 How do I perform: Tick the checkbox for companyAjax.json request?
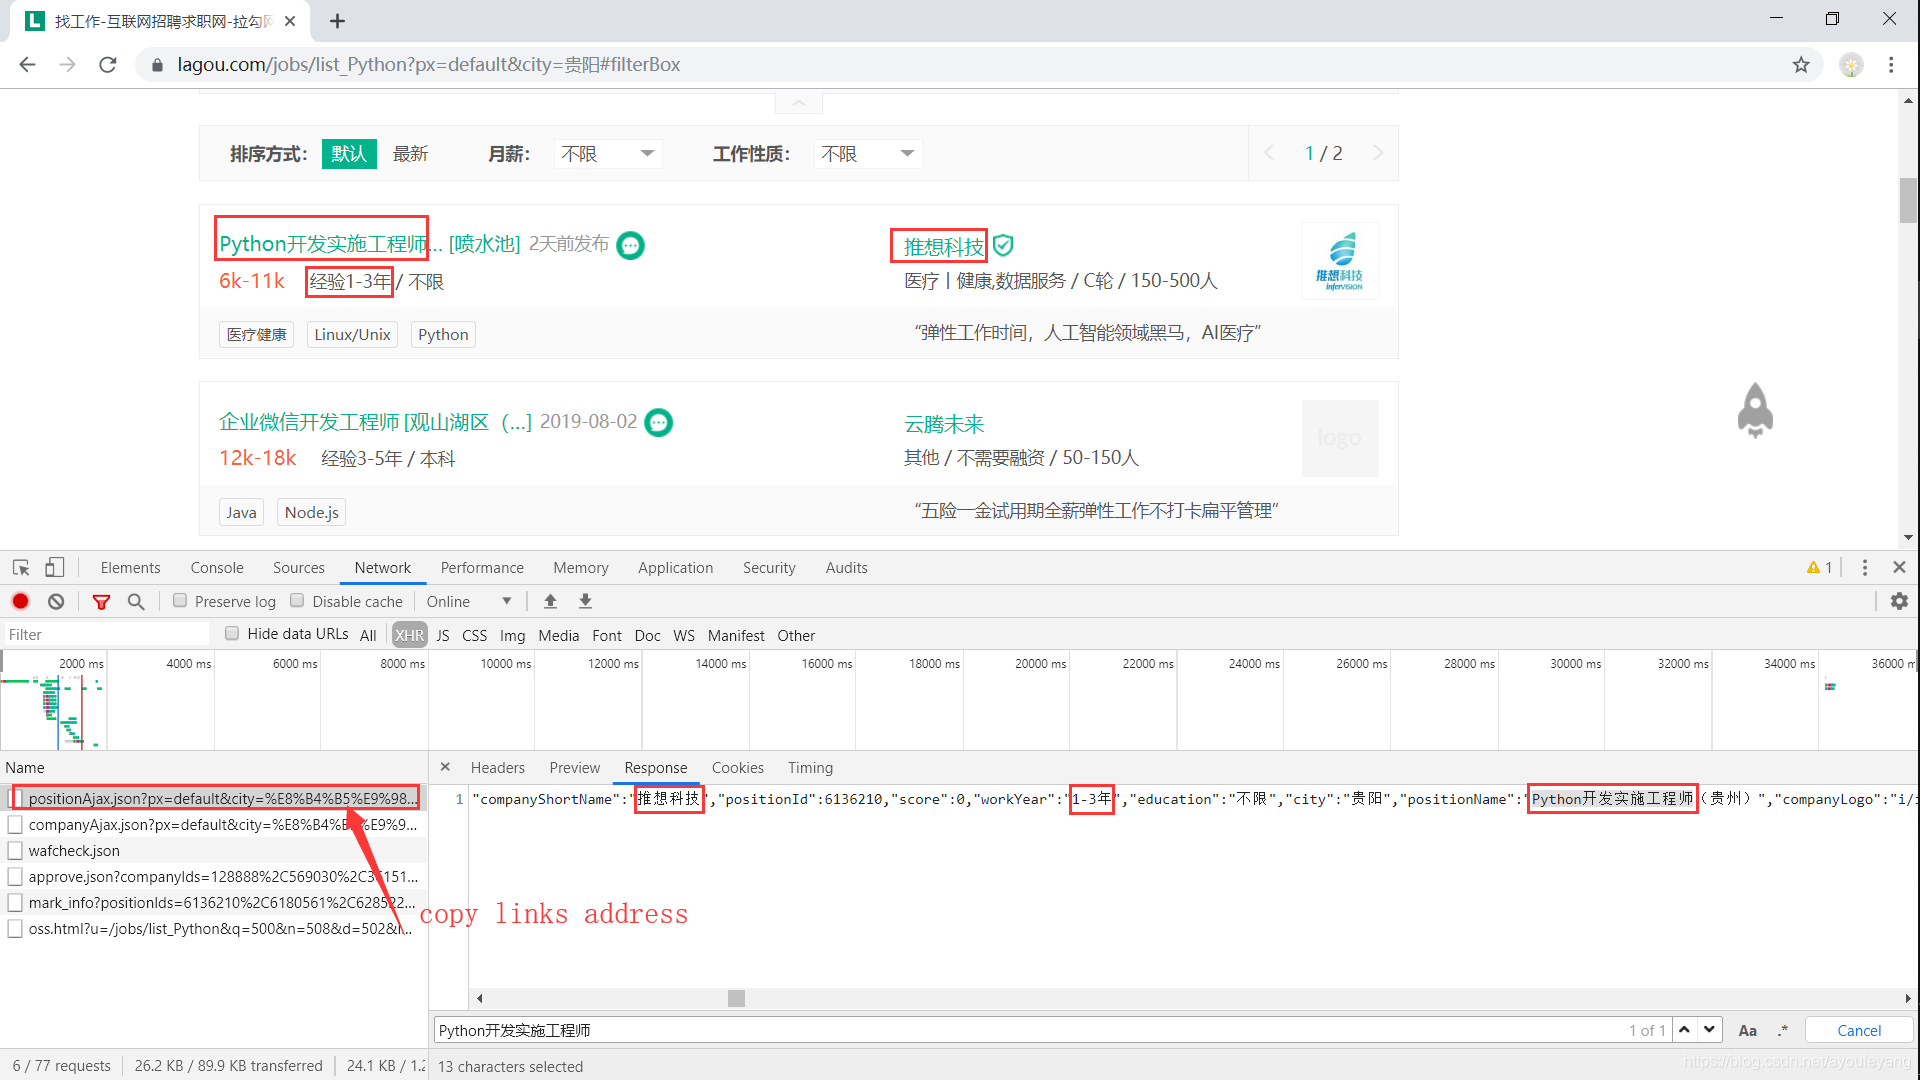coord(15,824)
